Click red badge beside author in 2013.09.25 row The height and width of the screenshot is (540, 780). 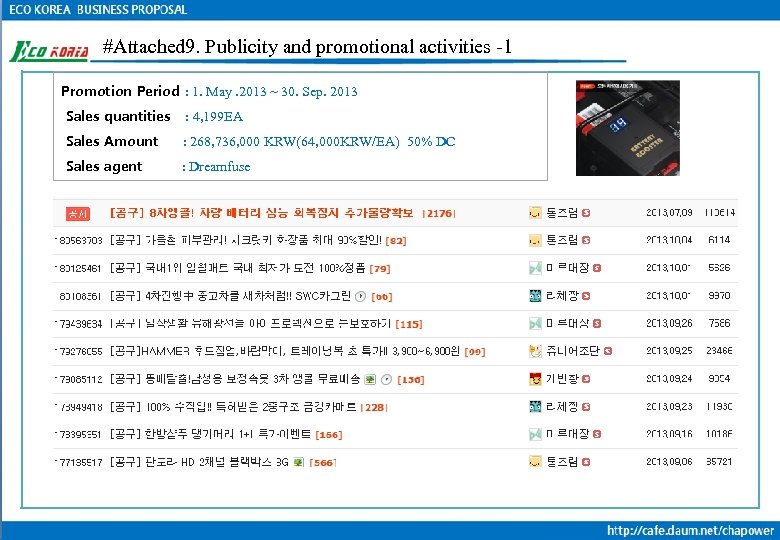[x=608, y=351]
